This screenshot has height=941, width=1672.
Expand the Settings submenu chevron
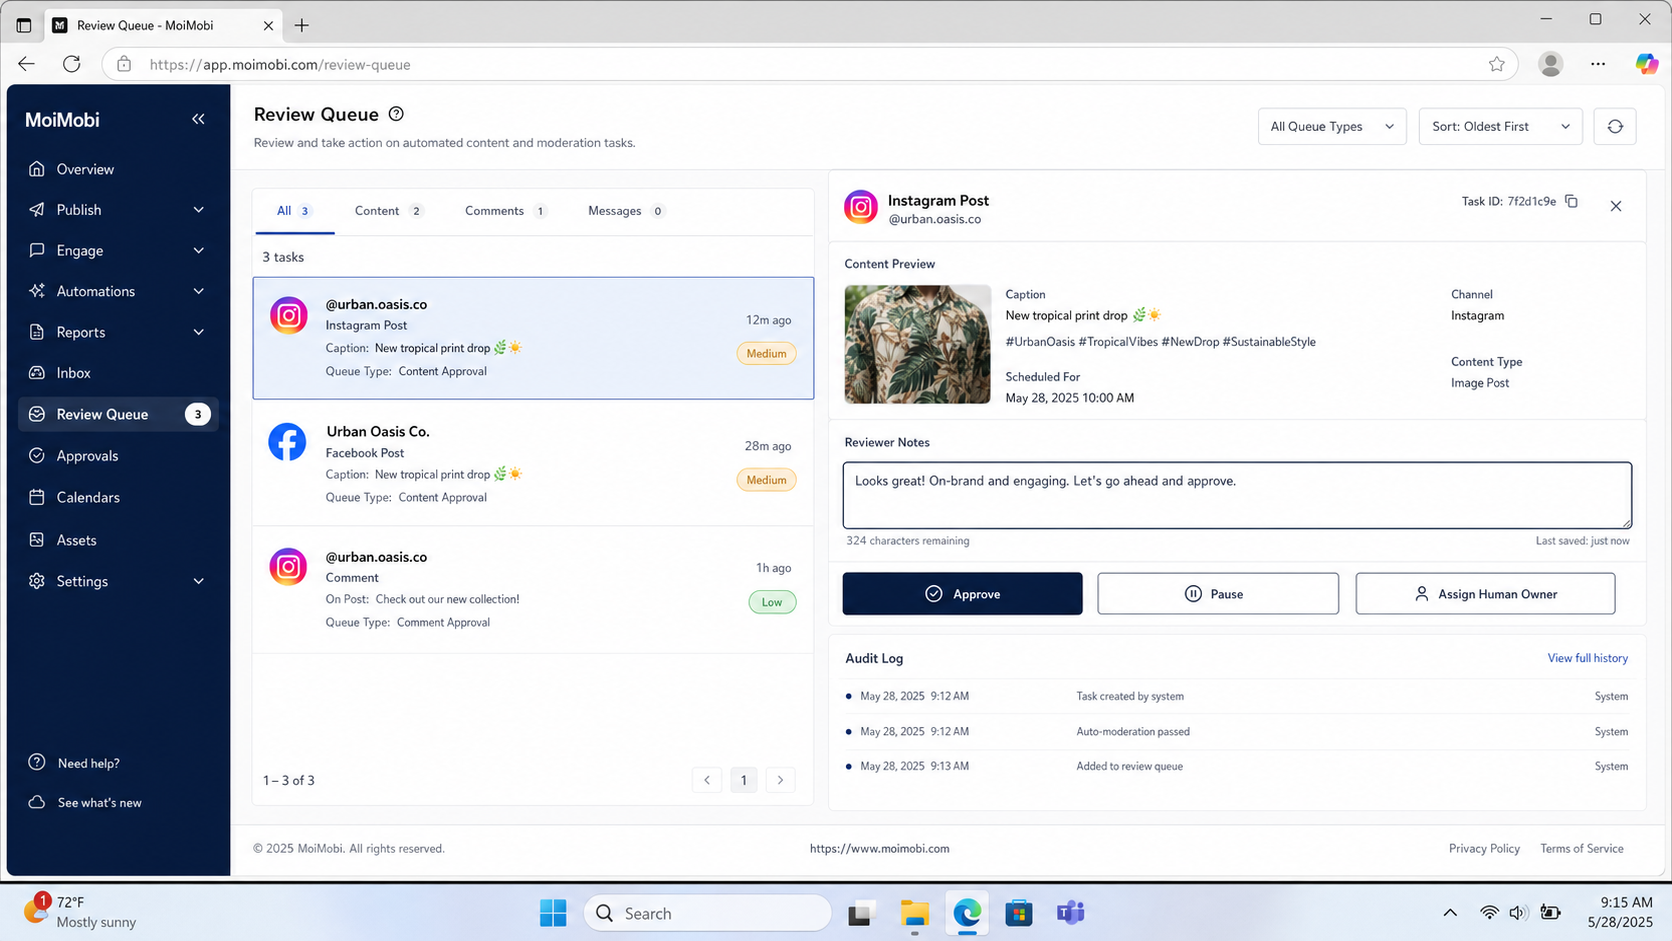tap(198, 581)
